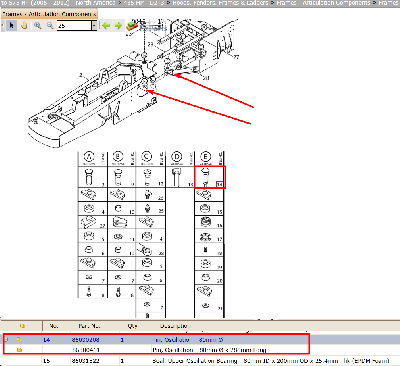Viewport: 400px width, 366px height.
Task: Open the part number link on row 15
Action: [85, 361]
